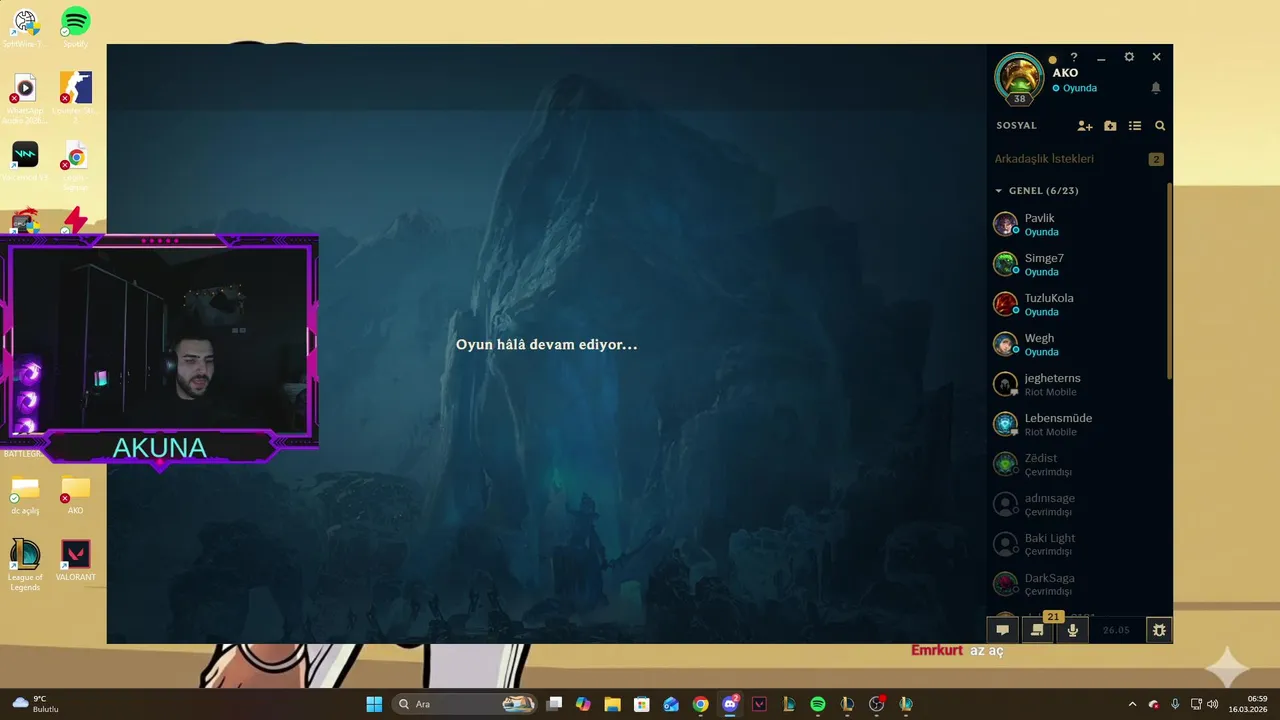Open Spotify from the taskbar
The width and height of the screenshot is (1280, 720).
click(818, 704)
